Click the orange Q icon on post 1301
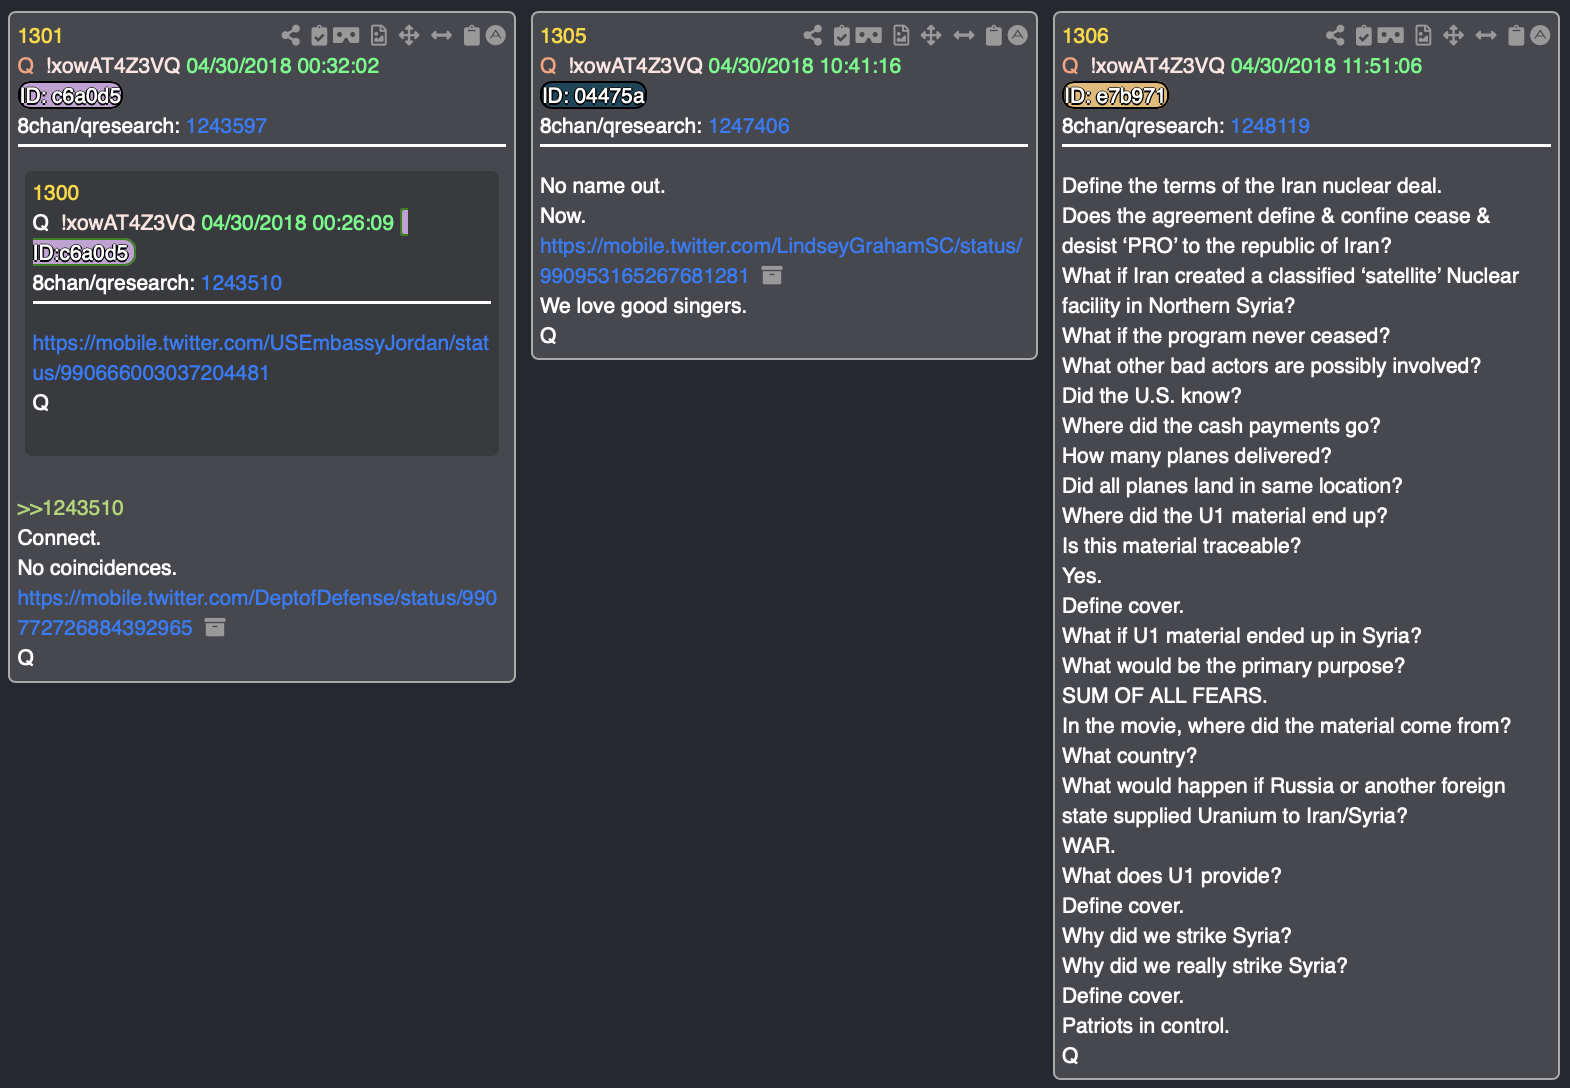 coord(26,66)
